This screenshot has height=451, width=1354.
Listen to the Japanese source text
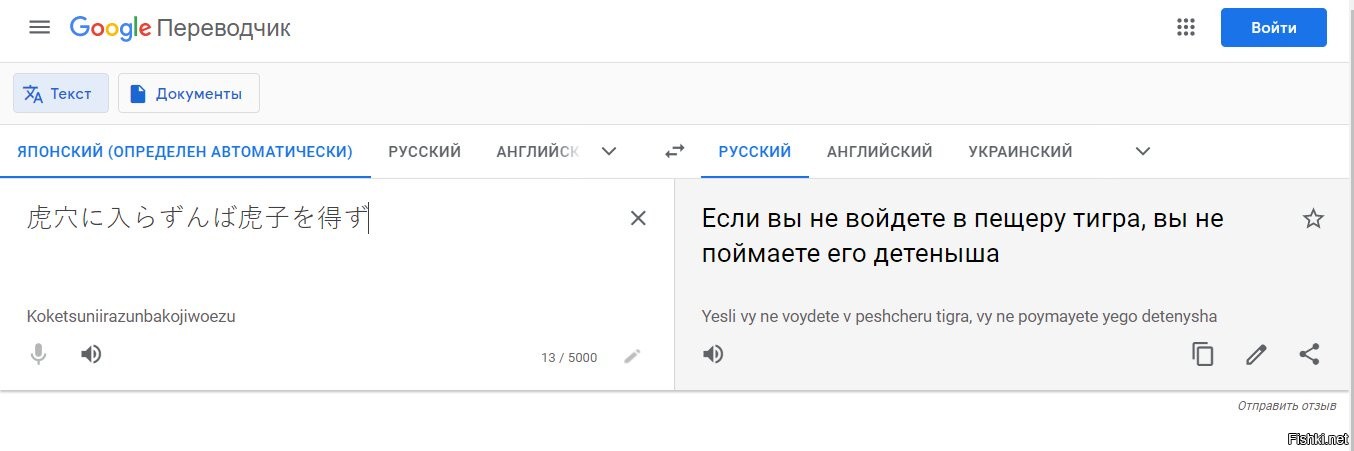pyautogui.click(x=91, y=354)
